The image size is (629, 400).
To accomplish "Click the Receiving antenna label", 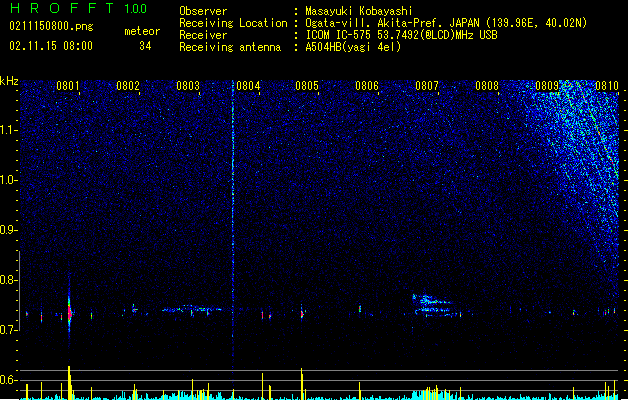I will 230,47.
